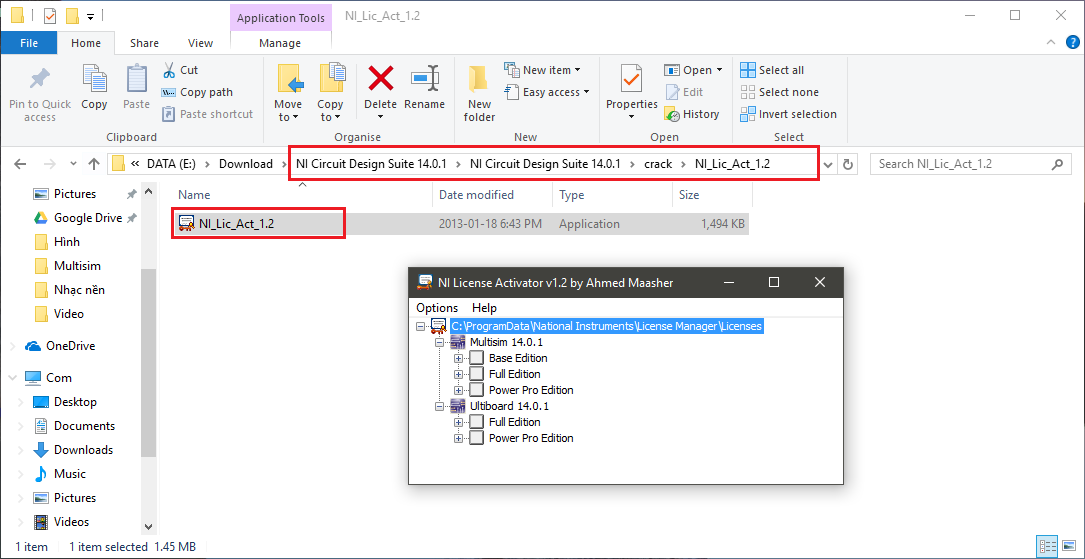This screenshot has width=1085, height=559.
Task: Click the Paste clipboard icon
Action: (x=136, y=78)
